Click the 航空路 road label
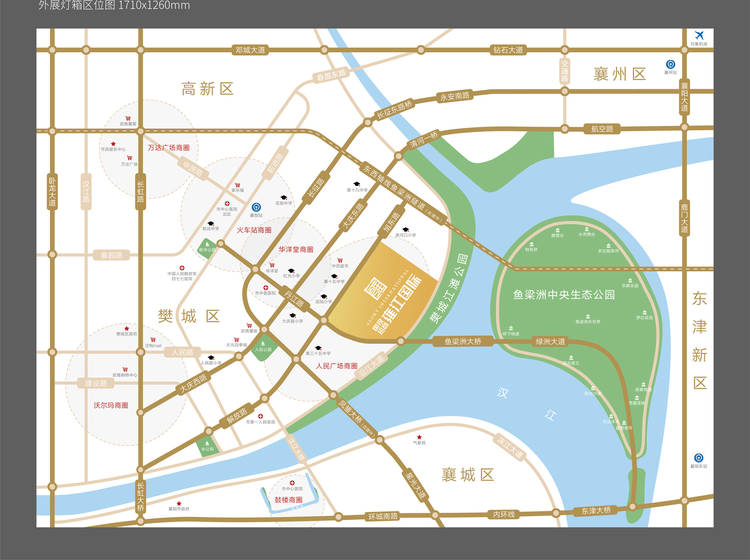 [x=602, y=129]
